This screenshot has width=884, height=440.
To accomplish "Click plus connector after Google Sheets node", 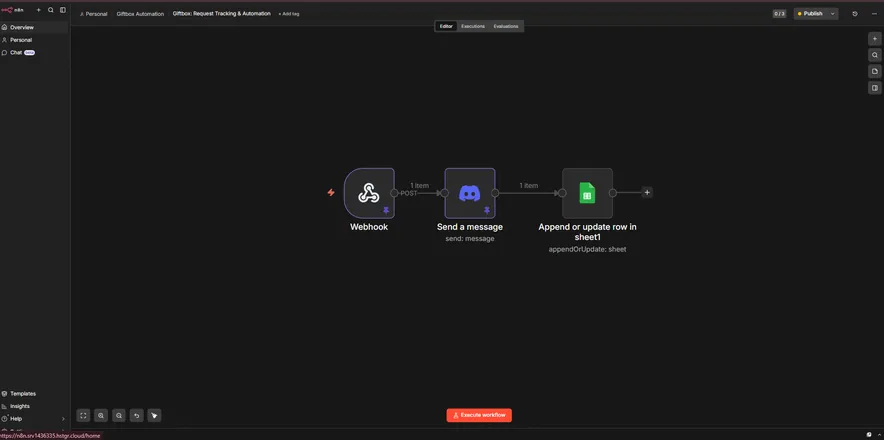I will (647, 192).
